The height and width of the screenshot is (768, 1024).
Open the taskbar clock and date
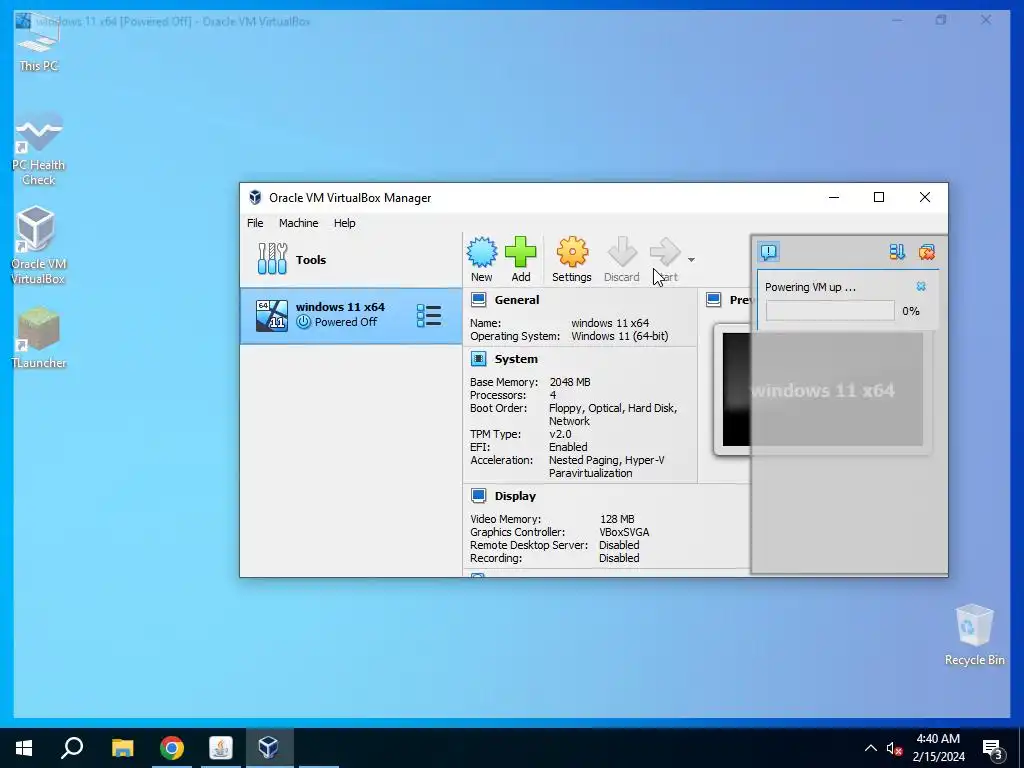(x=938, y=748)
